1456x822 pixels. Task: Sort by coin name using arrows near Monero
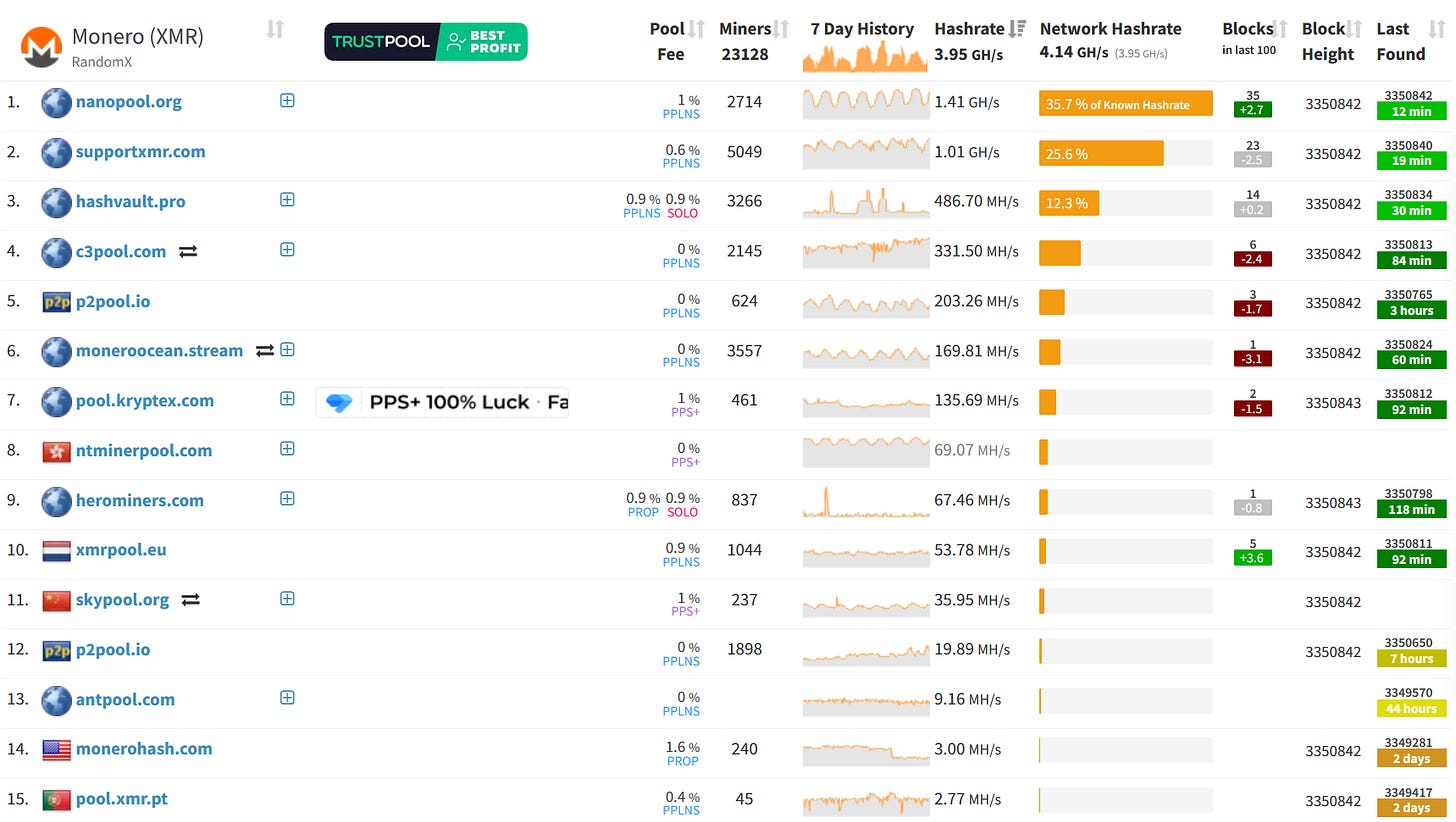pyautogui.click(x=275, y=29)
